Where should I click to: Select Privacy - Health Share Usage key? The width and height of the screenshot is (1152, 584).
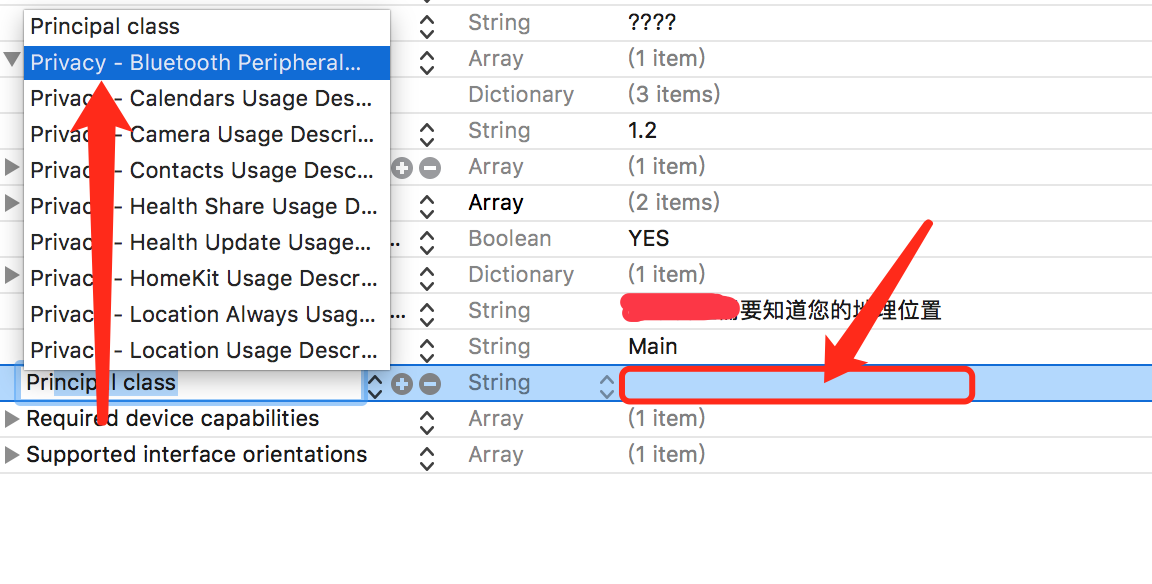[207, 206]
